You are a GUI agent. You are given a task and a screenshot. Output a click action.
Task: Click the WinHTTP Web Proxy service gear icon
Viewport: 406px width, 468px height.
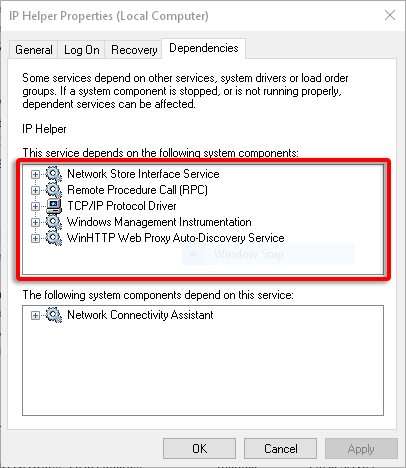pos(54,238)
